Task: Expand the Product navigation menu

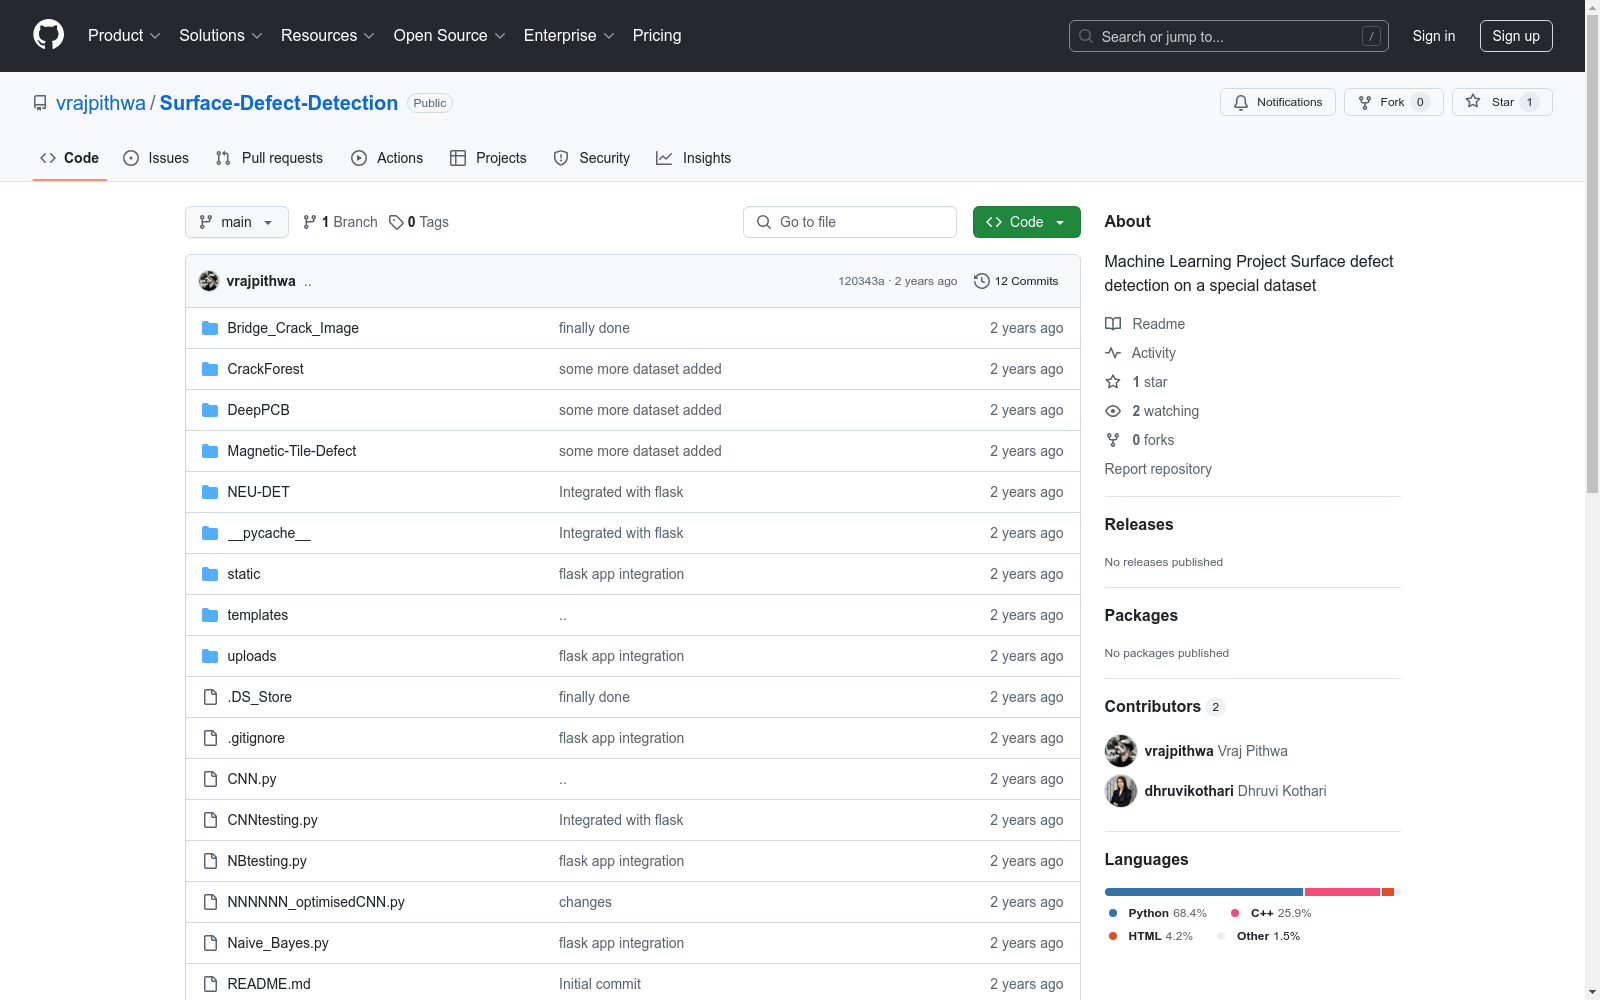Action: (124, 35)
